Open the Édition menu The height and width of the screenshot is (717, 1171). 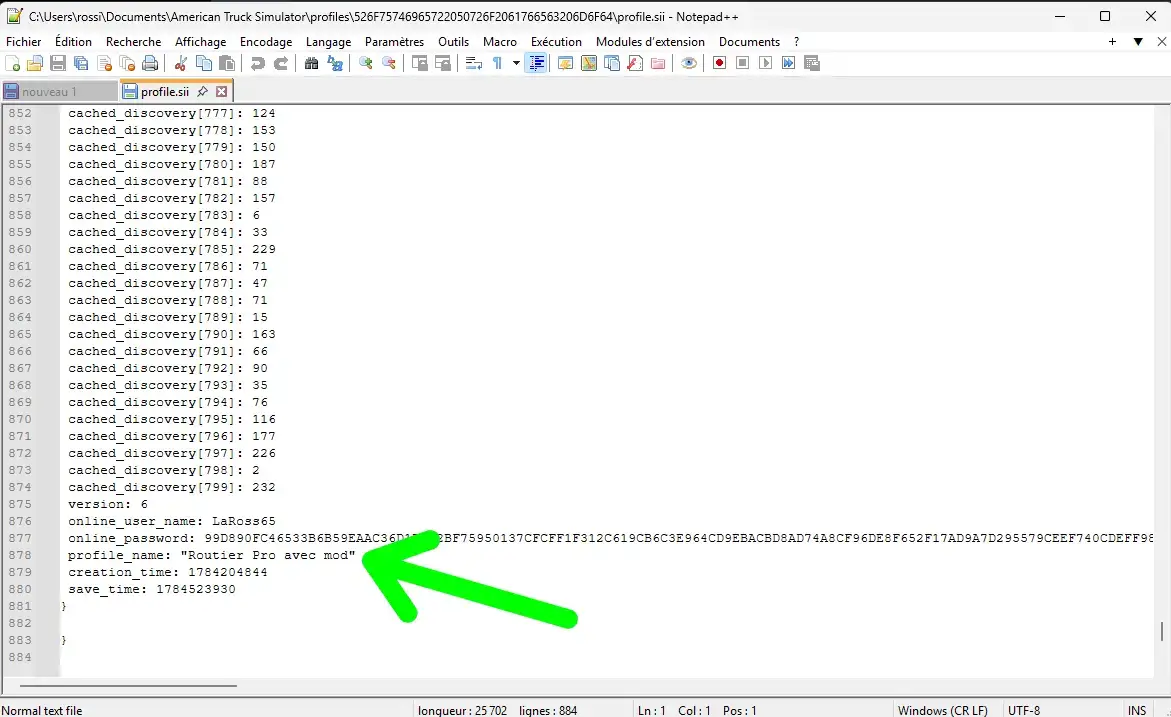(73, 42)
